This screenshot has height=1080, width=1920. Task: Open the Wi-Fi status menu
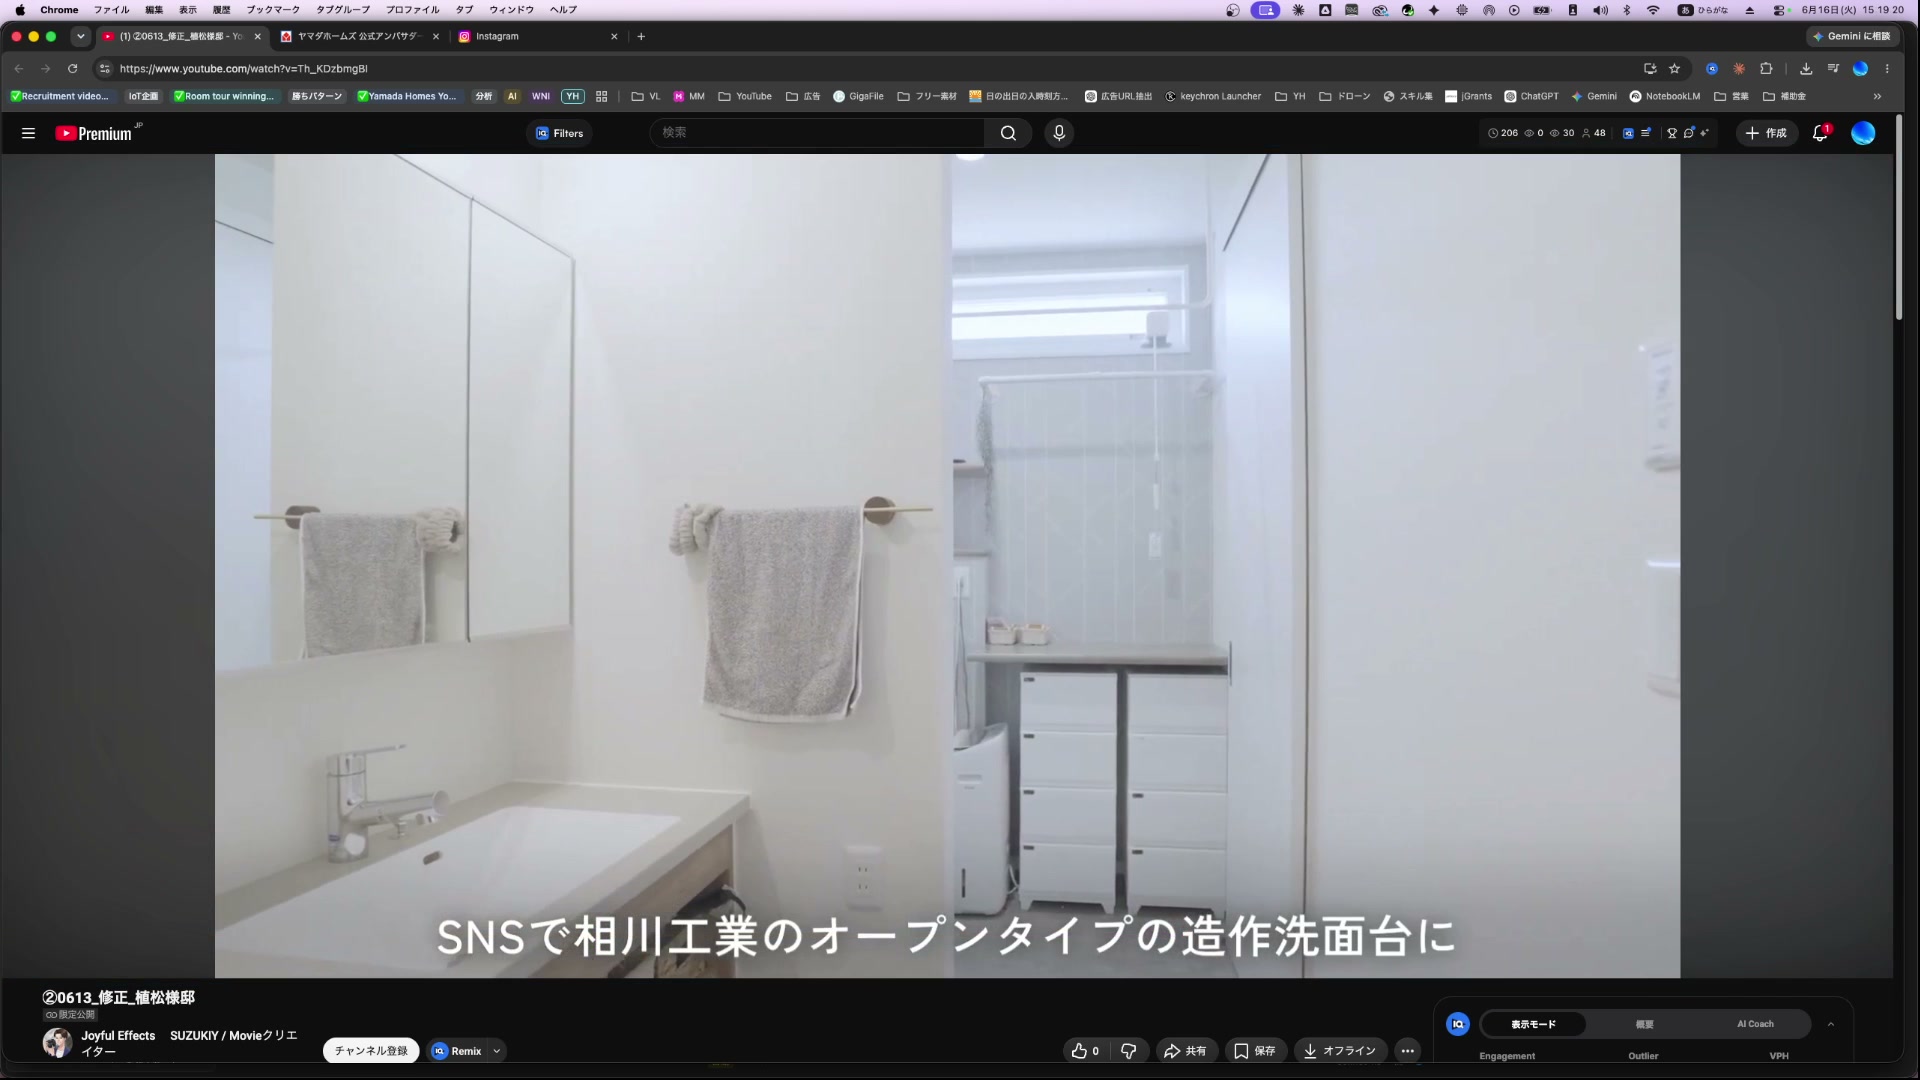1653,10
